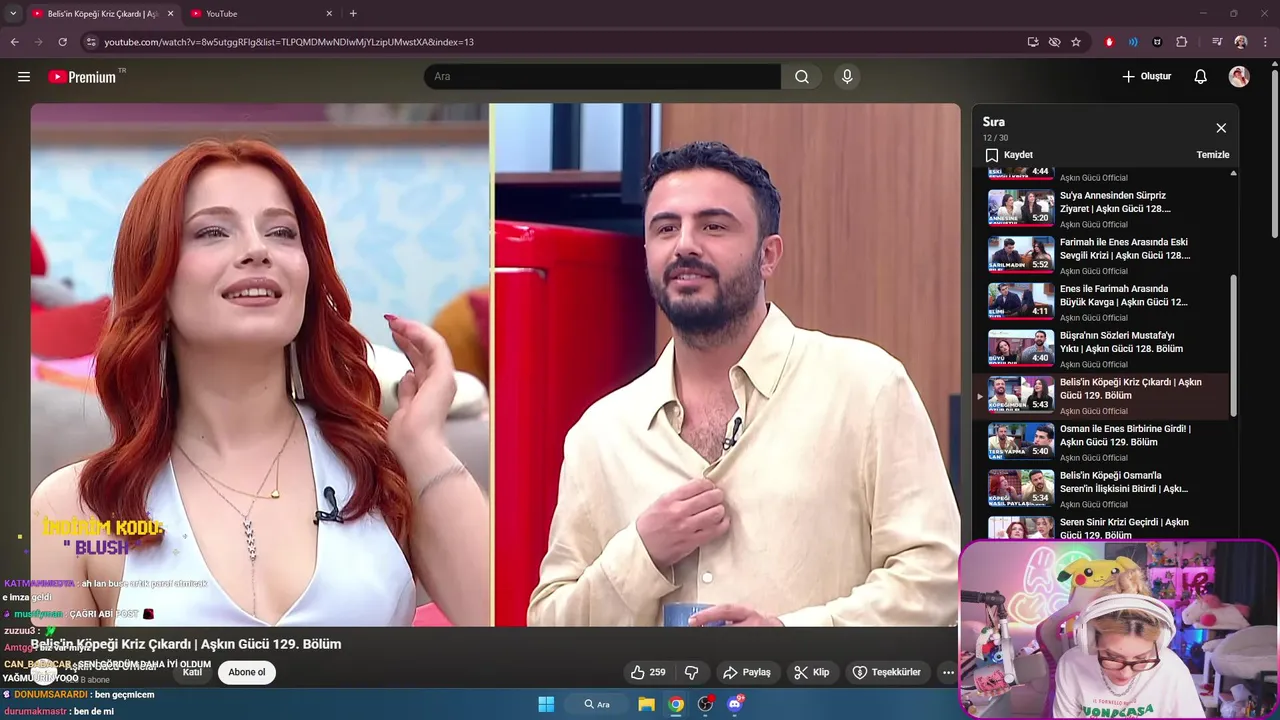Open Chrome three-dot menu

pyautogui.click(x=1266, y=42)
